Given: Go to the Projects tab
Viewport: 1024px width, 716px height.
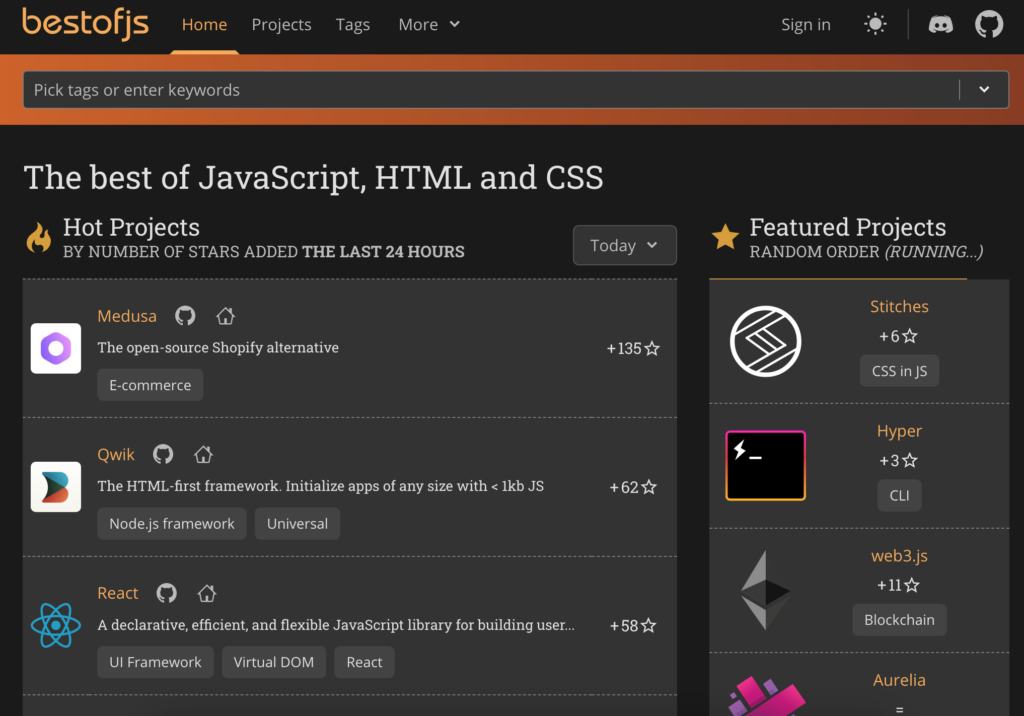Looking at the screenshot, I should pos(281,25).
